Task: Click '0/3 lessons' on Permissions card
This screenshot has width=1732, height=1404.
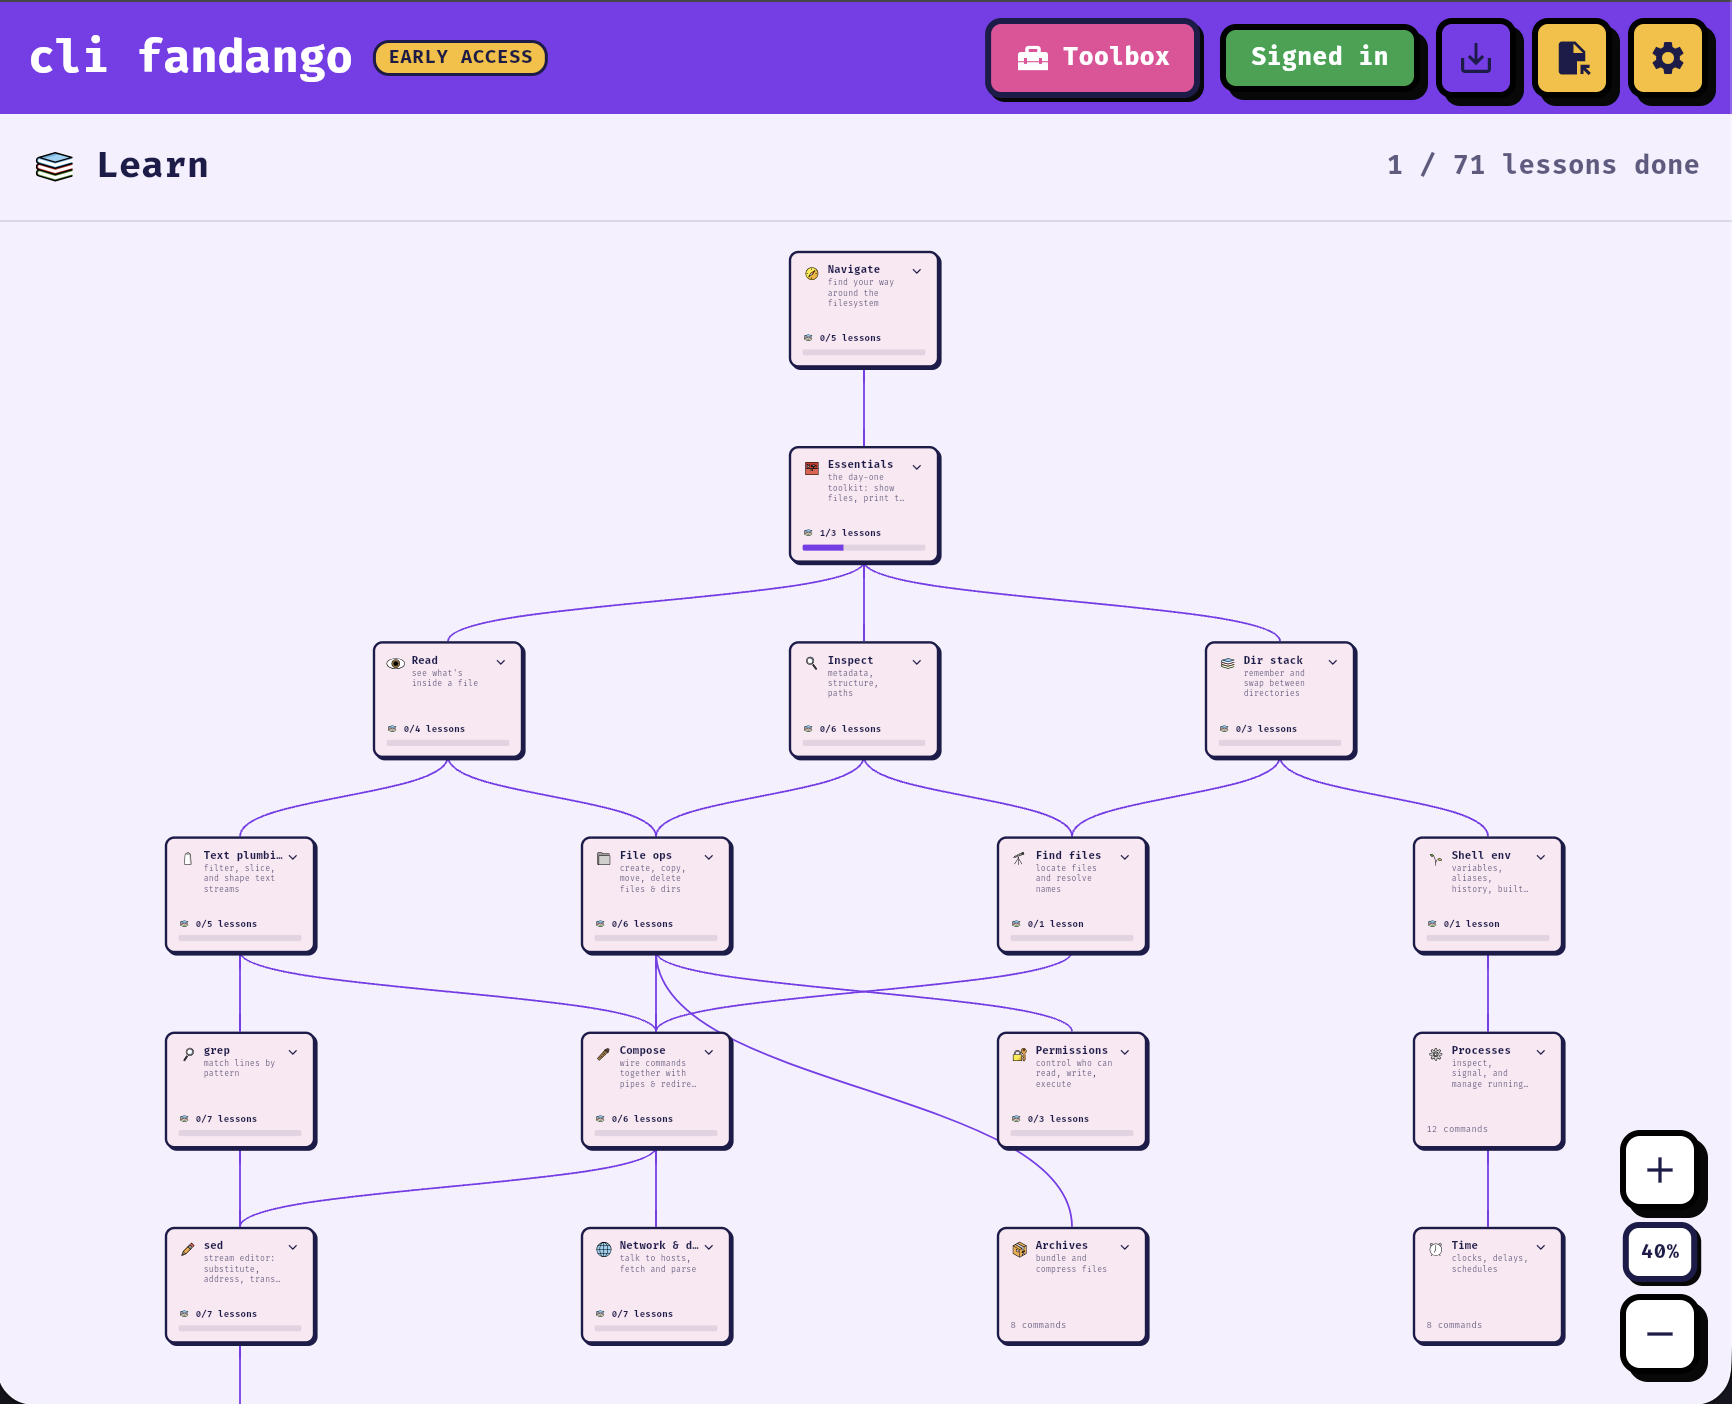Action: point(1058,1119)
